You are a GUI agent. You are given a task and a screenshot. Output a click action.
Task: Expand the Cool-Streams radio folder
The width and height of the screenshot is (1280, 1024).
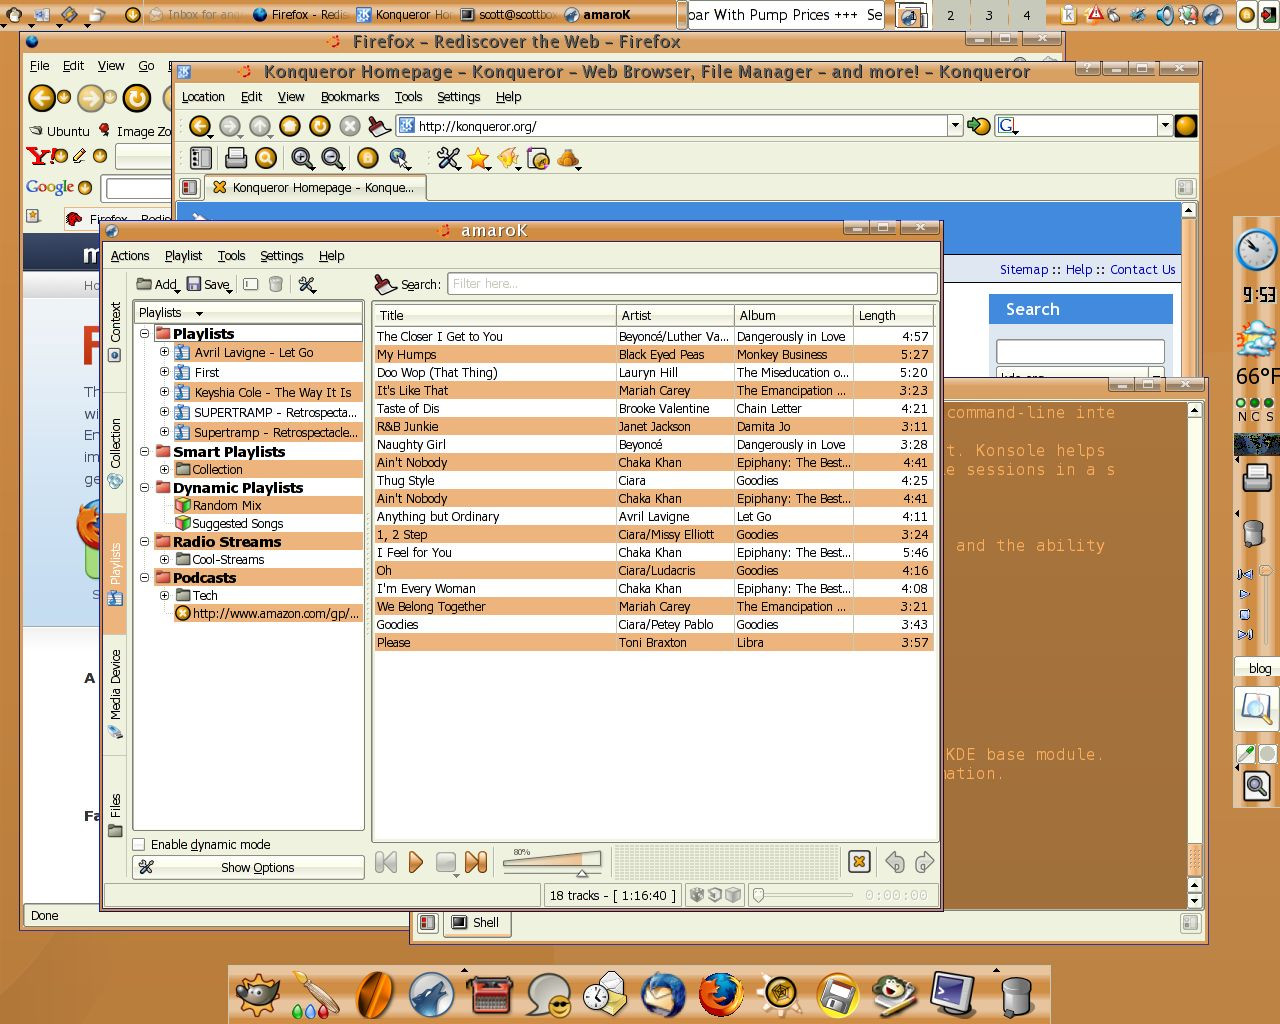[x=164, y=559]
